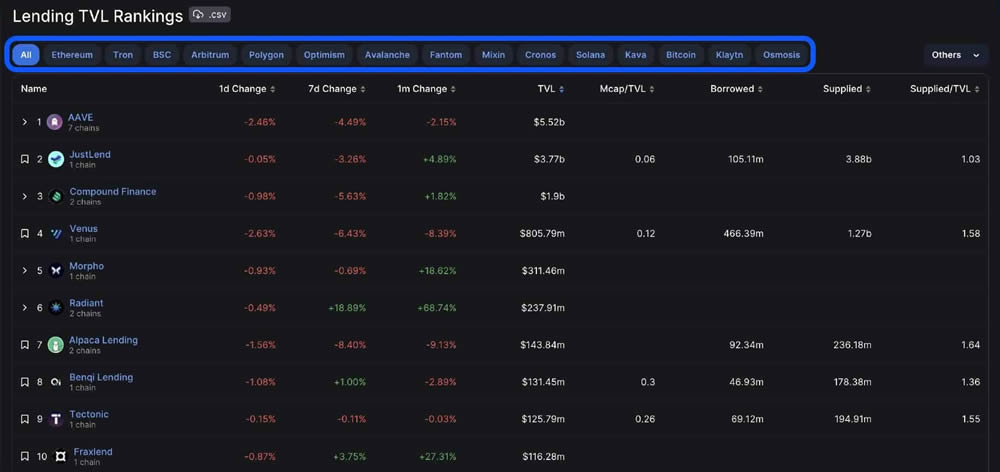1000x472 pixels.
Task: Open the Others chain dropdown
Action: [x=956, y=55]
